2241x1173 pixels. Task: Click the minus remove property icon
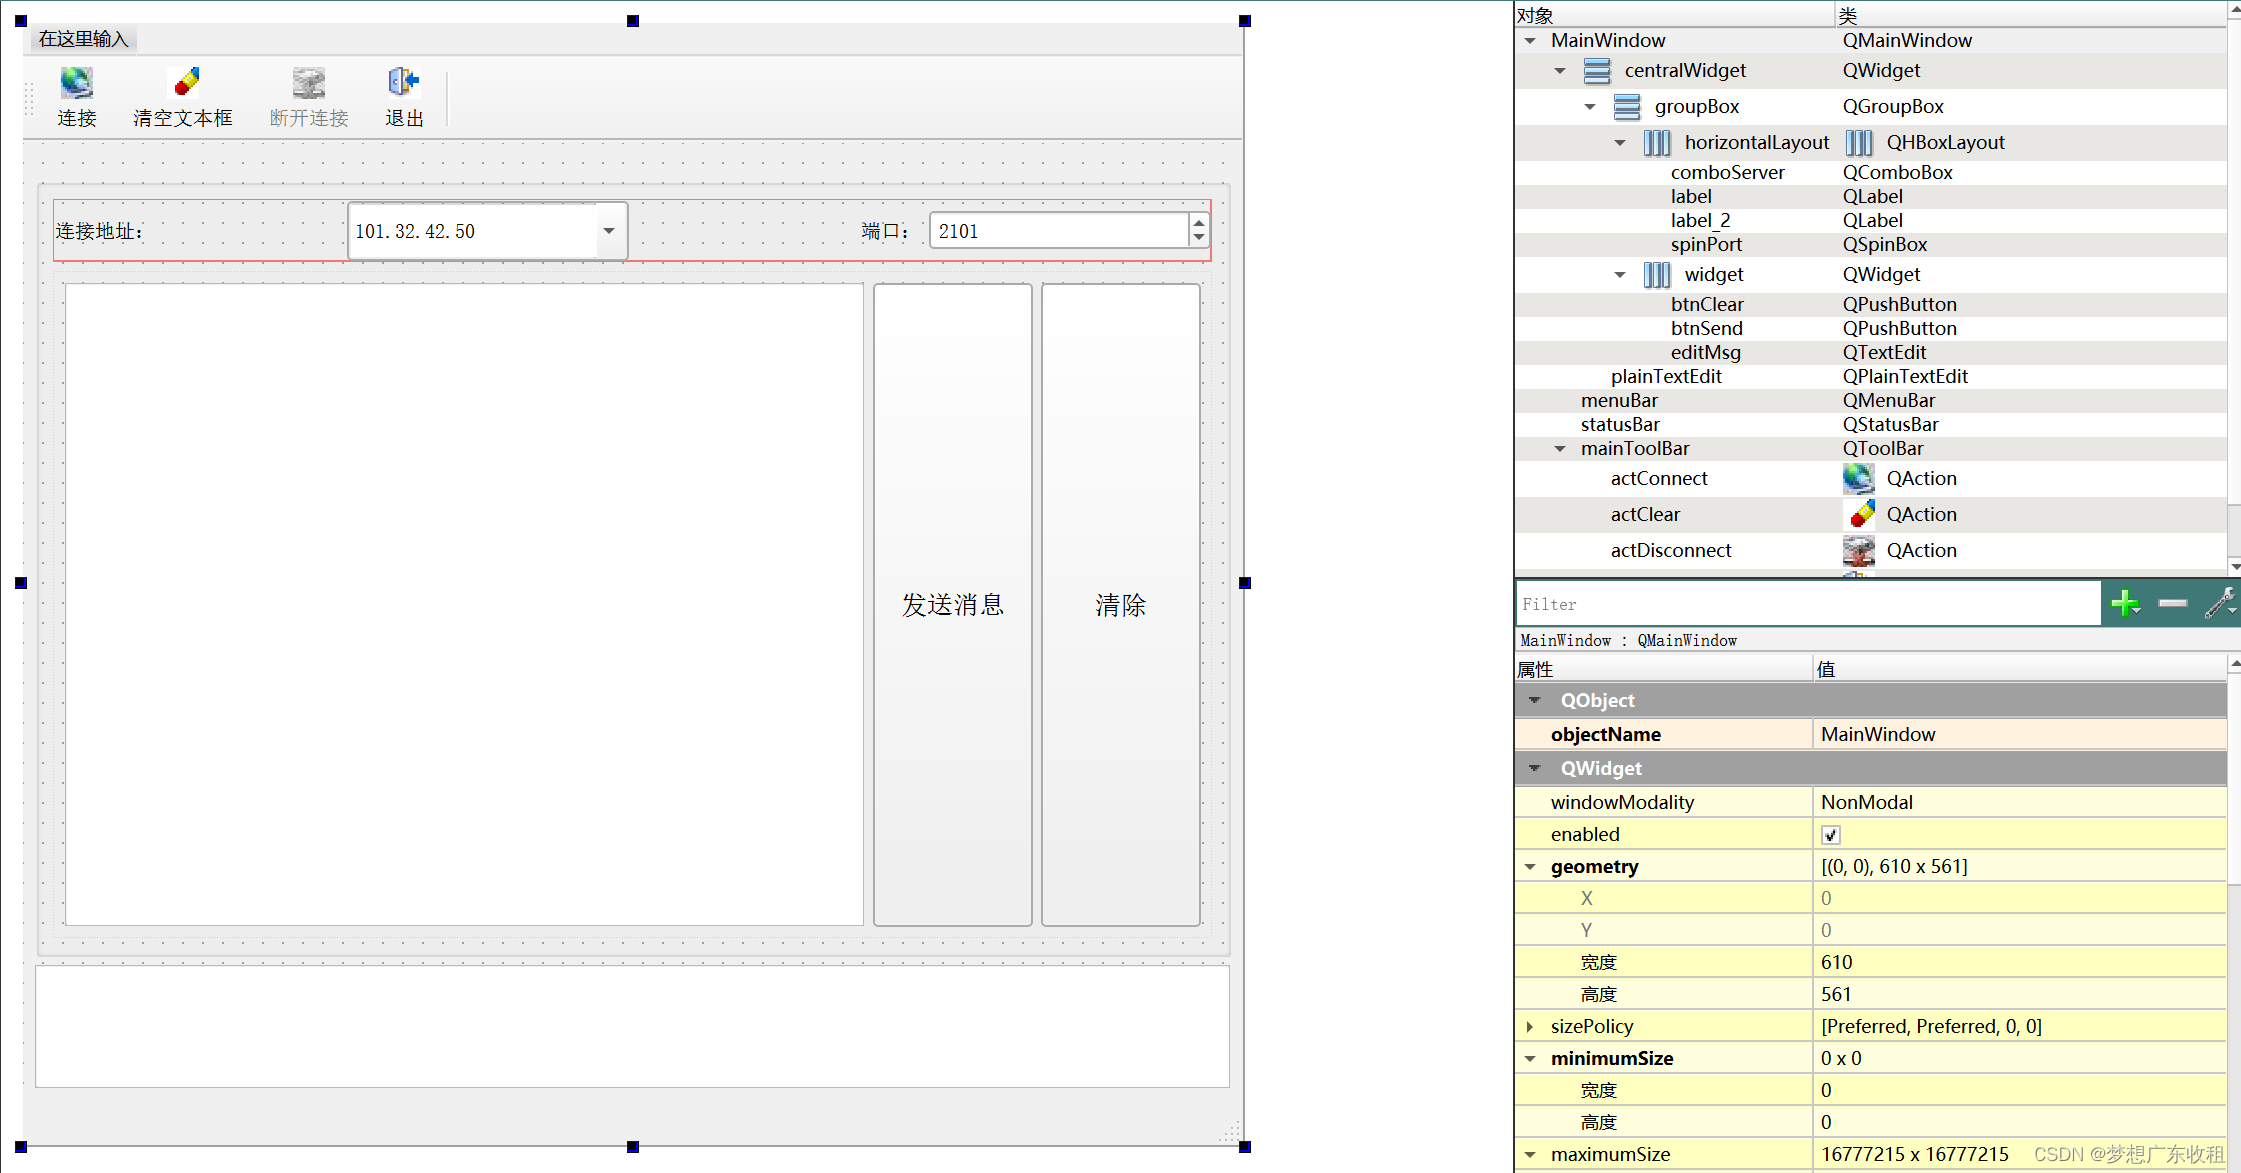pyautogui.click(x=2172, y=603)
